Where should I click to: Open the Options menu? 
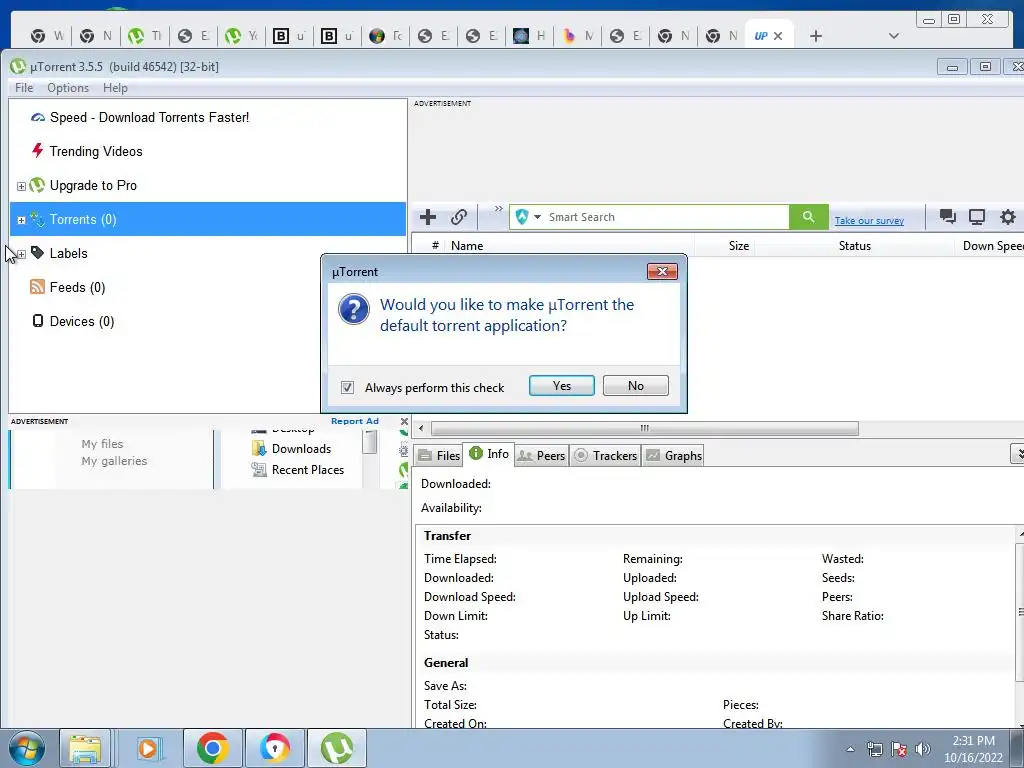tap(68, 88)
